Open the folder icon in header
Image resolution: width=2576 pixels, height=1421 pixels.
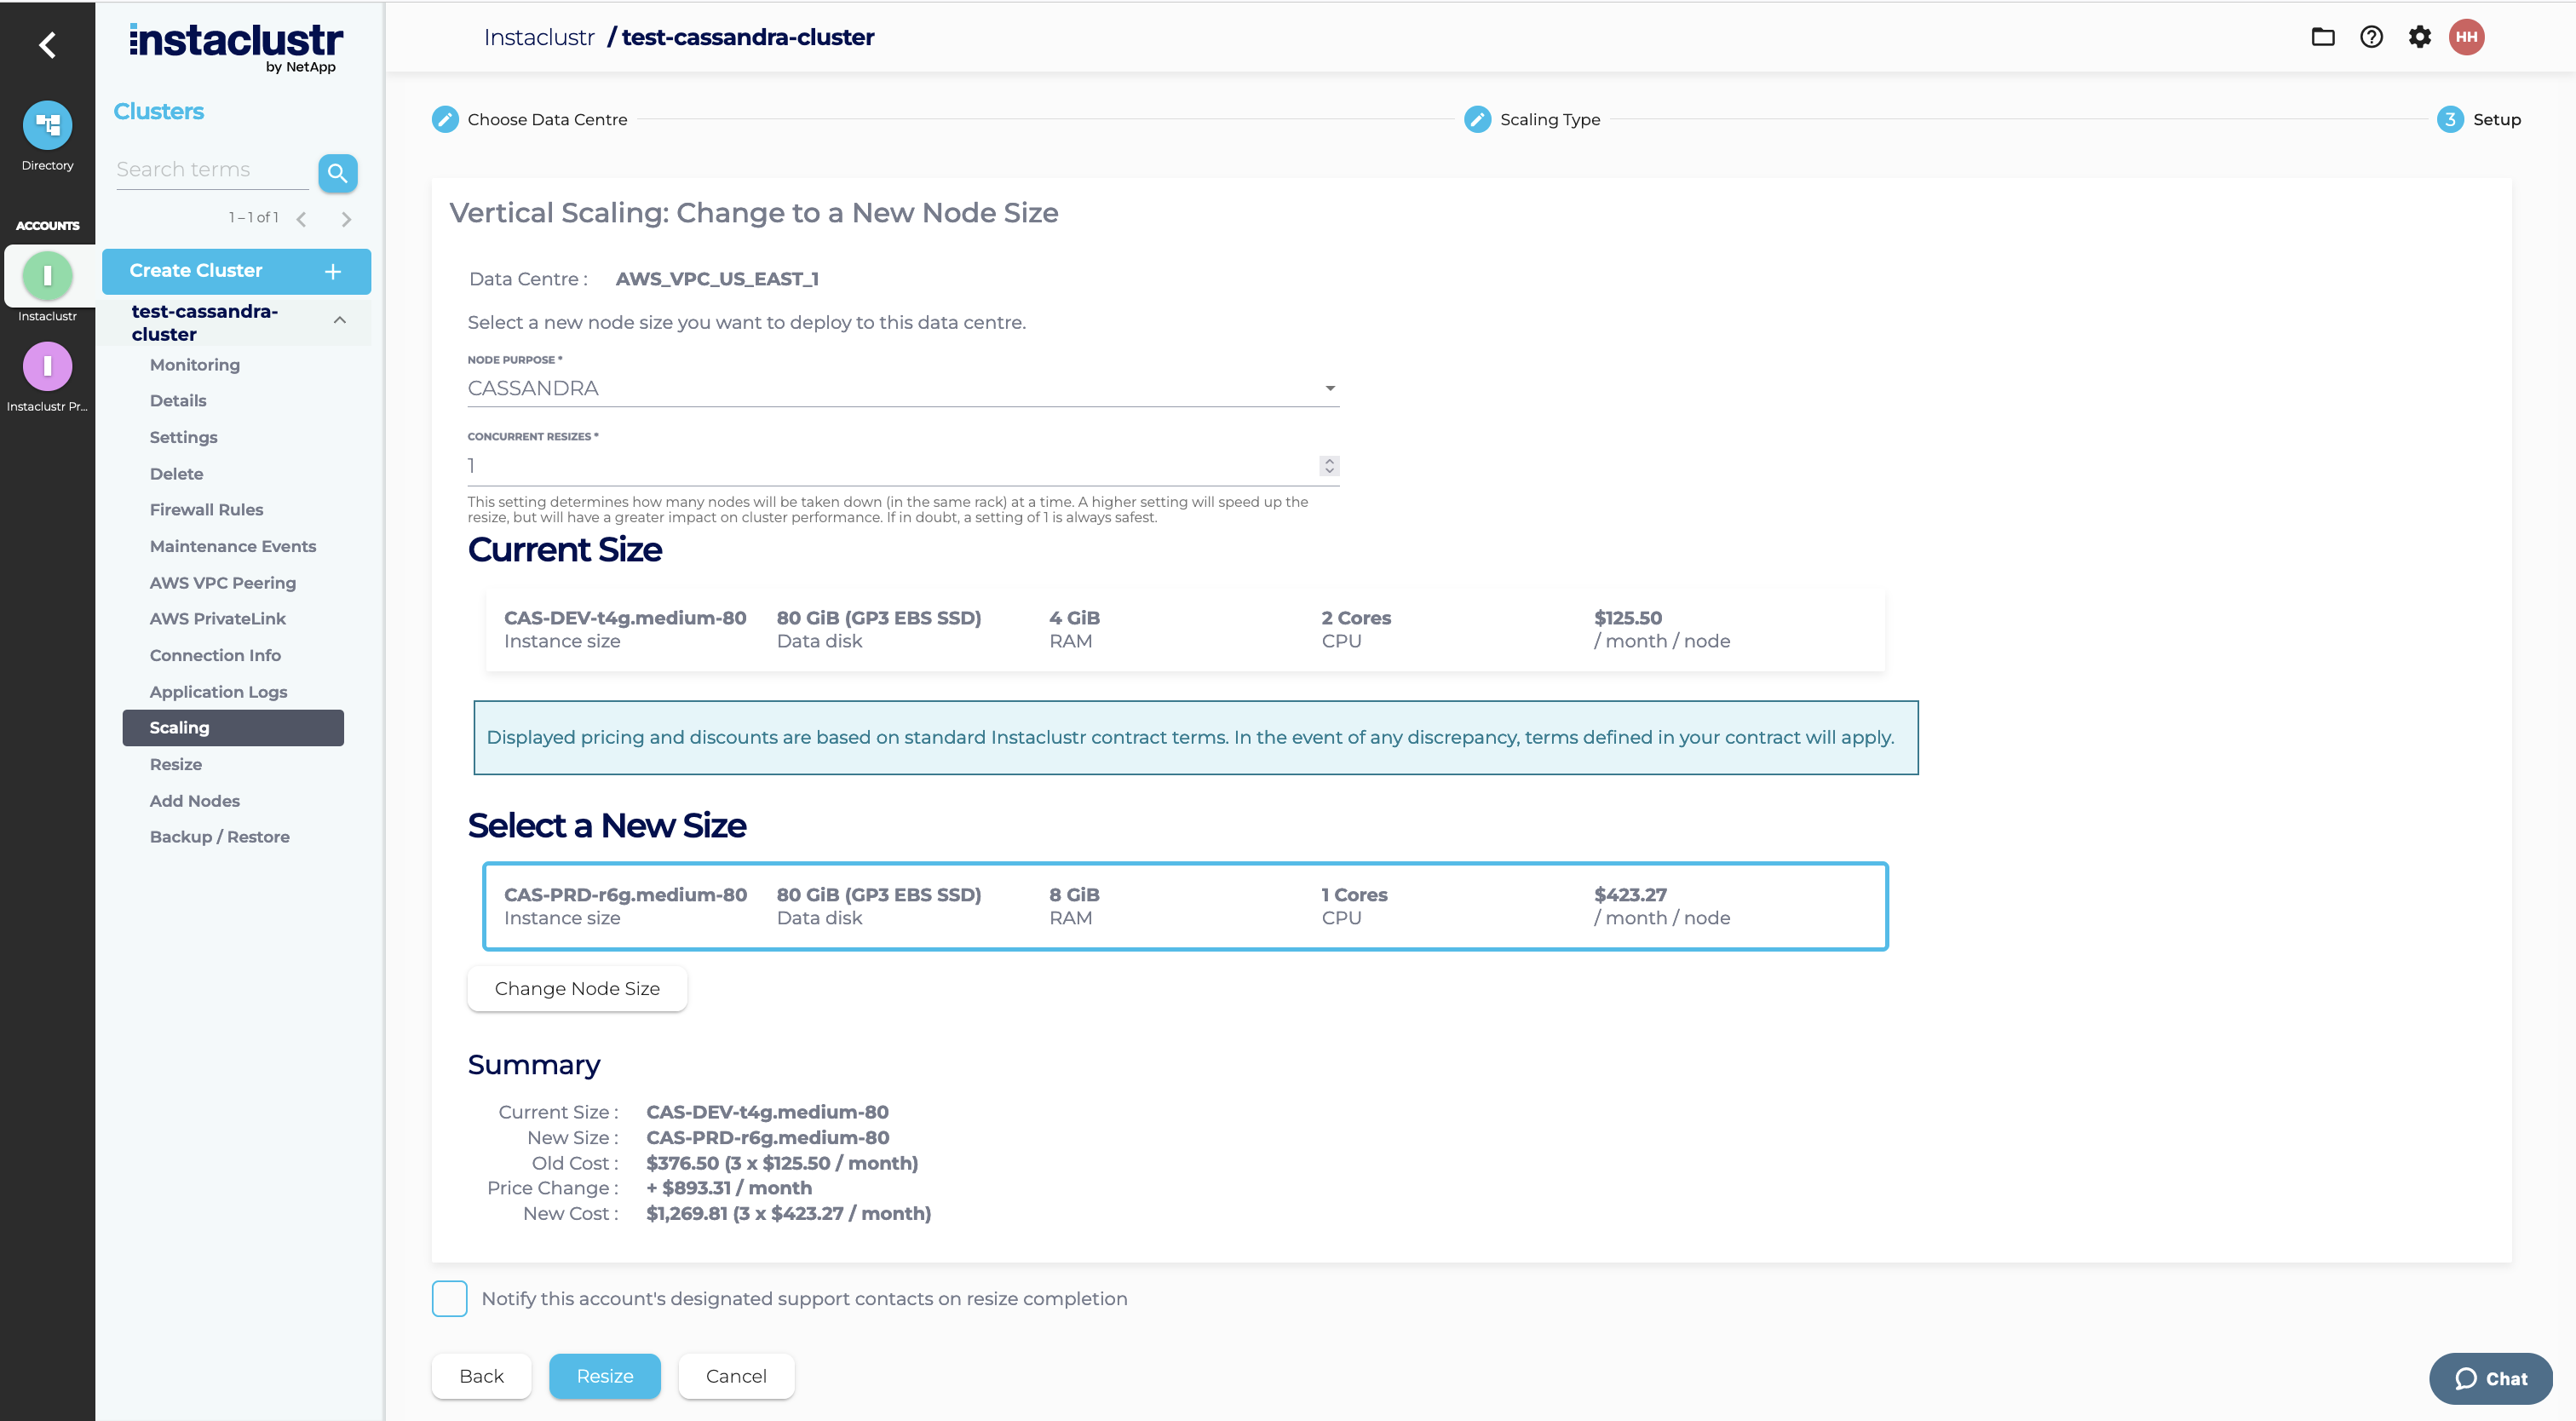coord(2322,37)
